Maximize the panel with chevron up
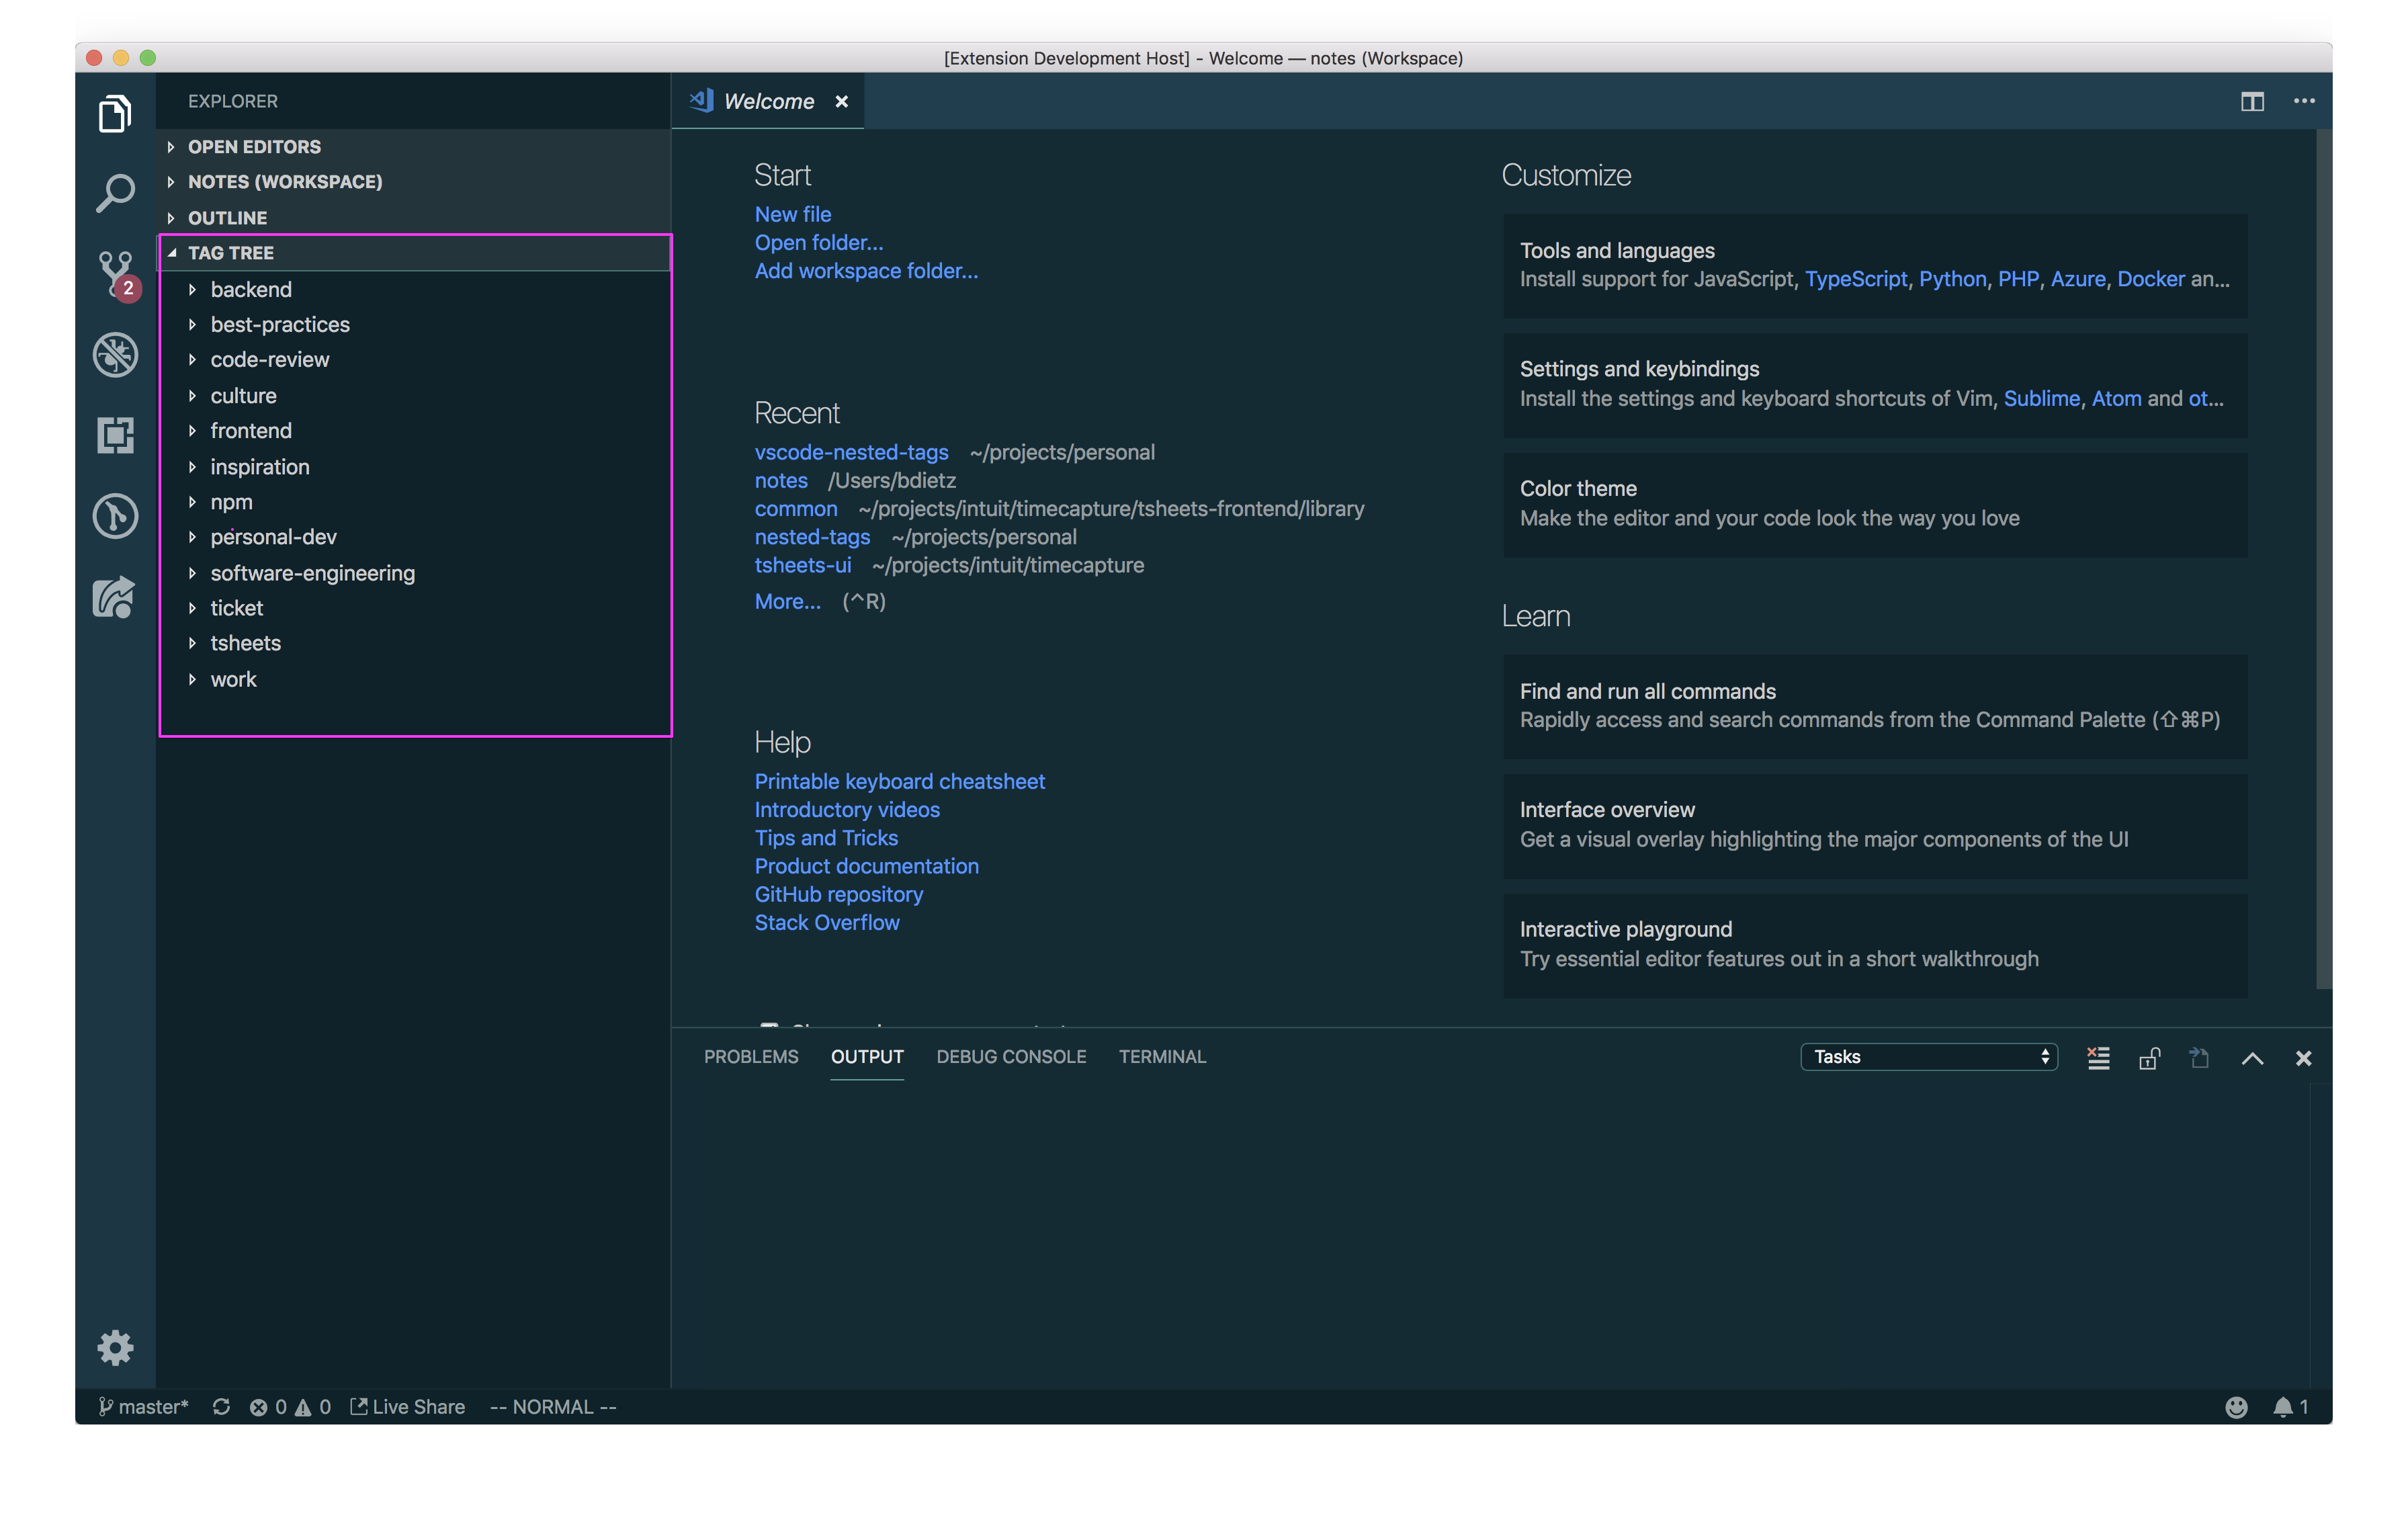Image resolution: width=2408 pixels, height=1532 pixels. [x=2252, y=1058]
